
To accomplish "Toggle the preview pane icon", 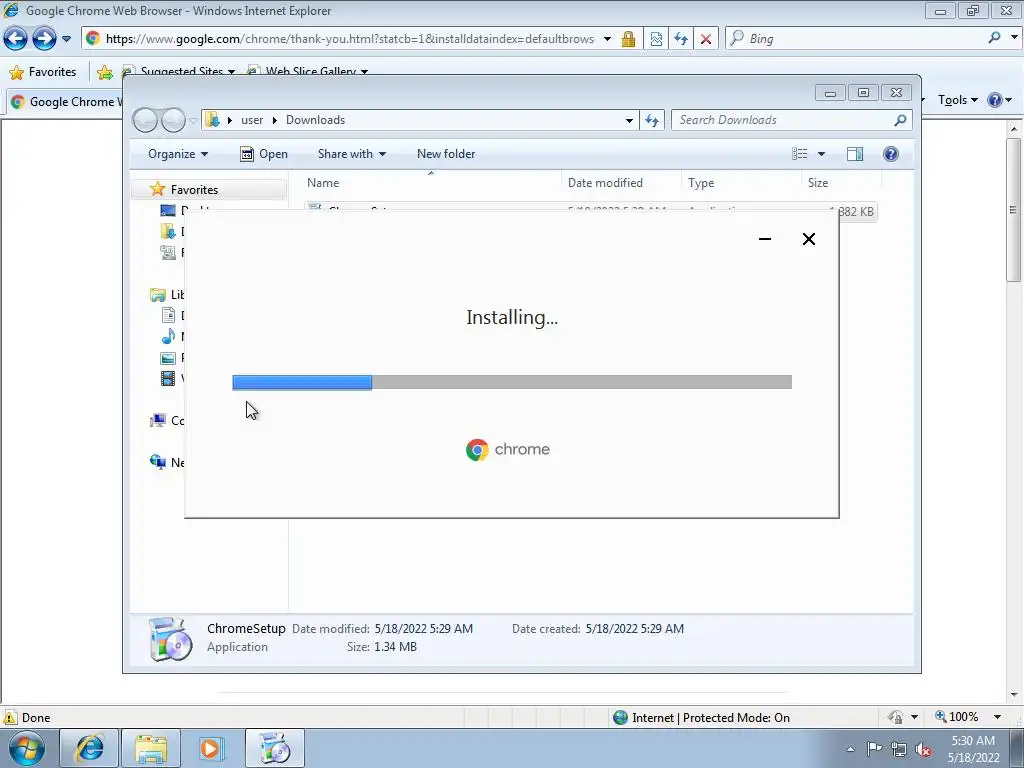I will [855, 154].
